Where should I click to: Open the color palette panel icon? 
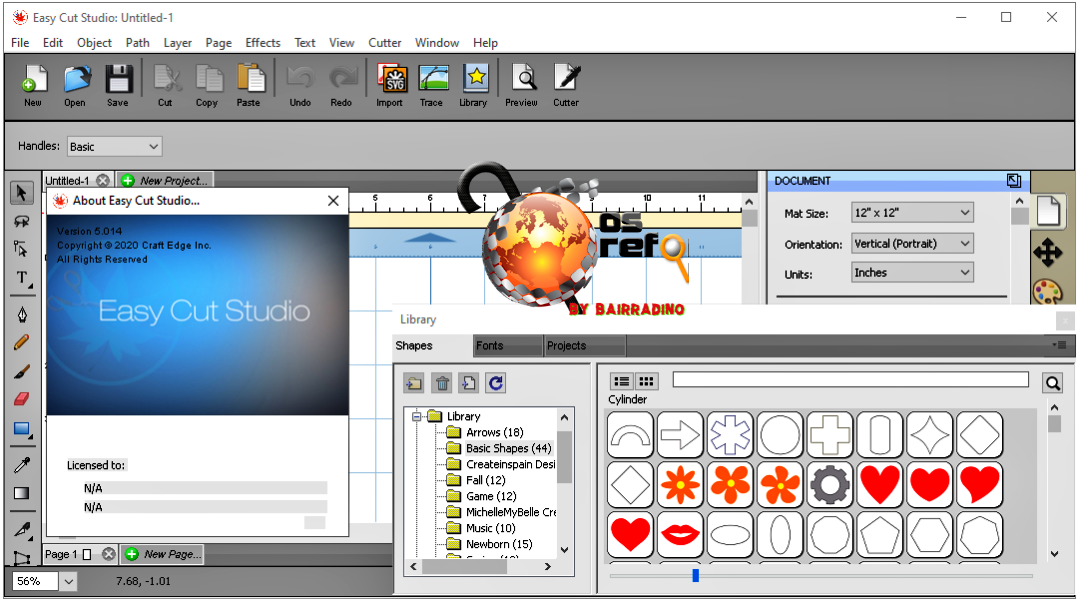1048,292
